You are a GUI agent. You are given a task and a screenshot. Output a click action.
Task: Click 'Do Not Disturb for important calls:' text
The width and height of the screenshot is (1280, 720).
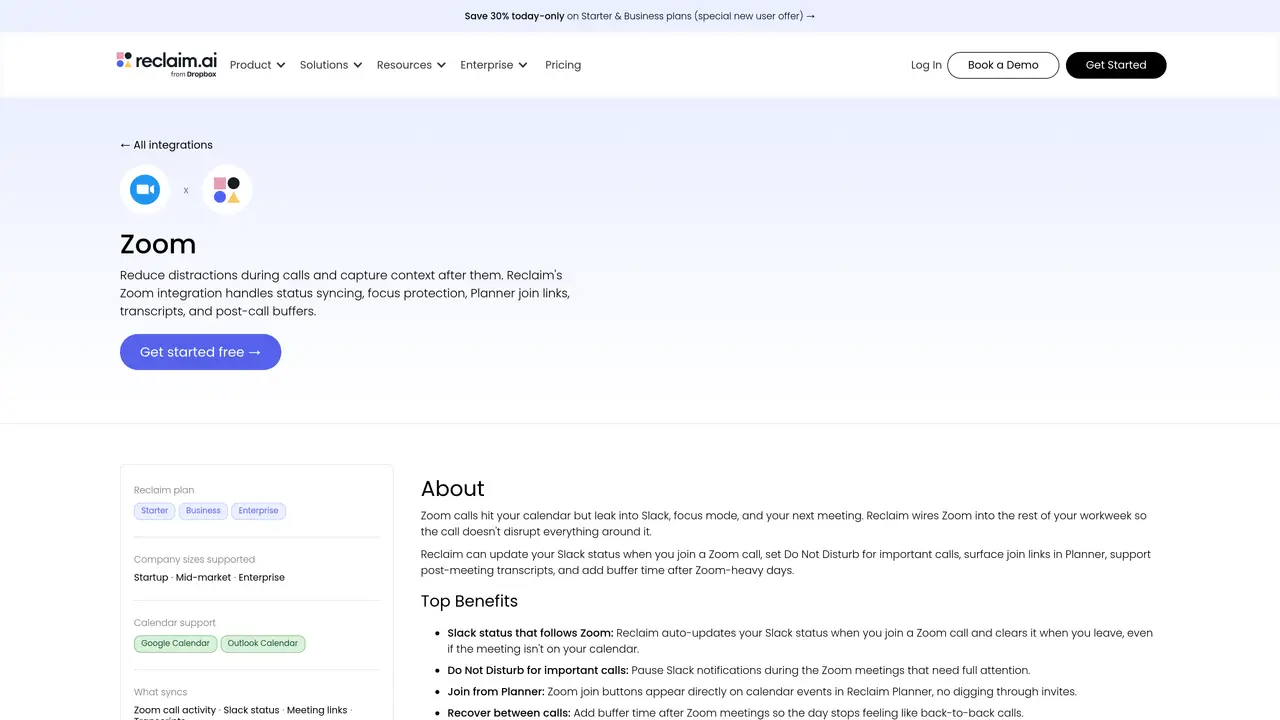coord(538,670)
